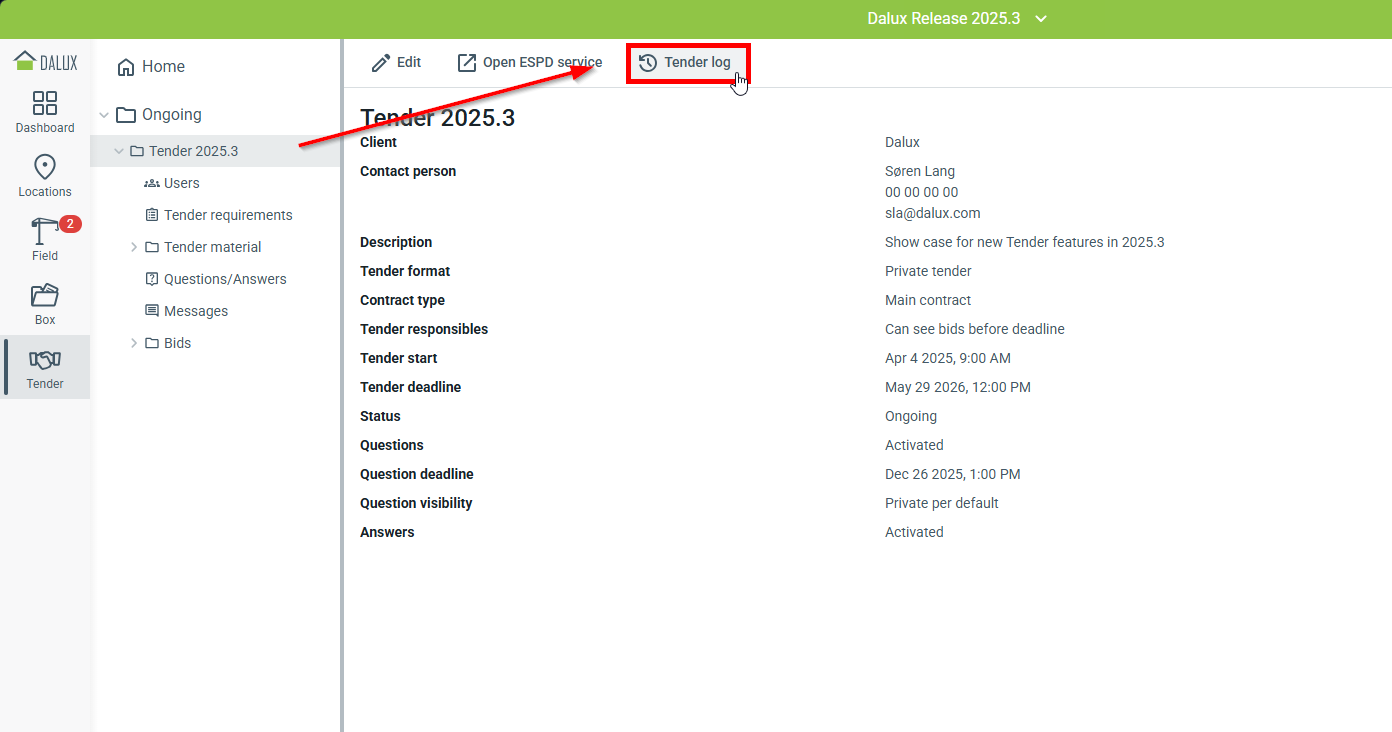This screenshot has height=732, width=1392.
Task: Collapse the Ongoing folder chevron
Action: point(104,115)
